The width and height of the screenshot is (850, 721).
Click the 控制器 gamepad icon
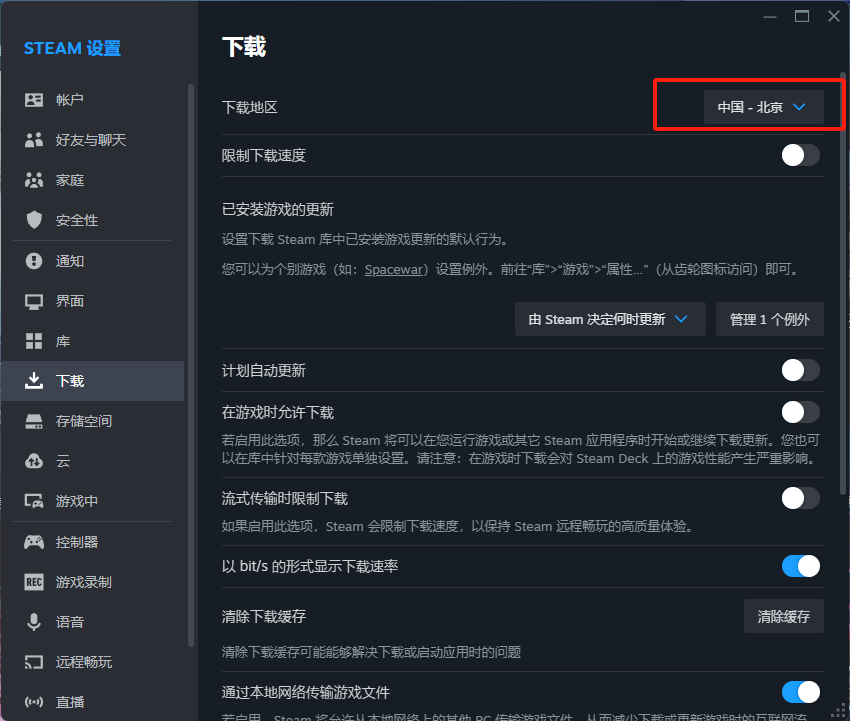[34, 542]
